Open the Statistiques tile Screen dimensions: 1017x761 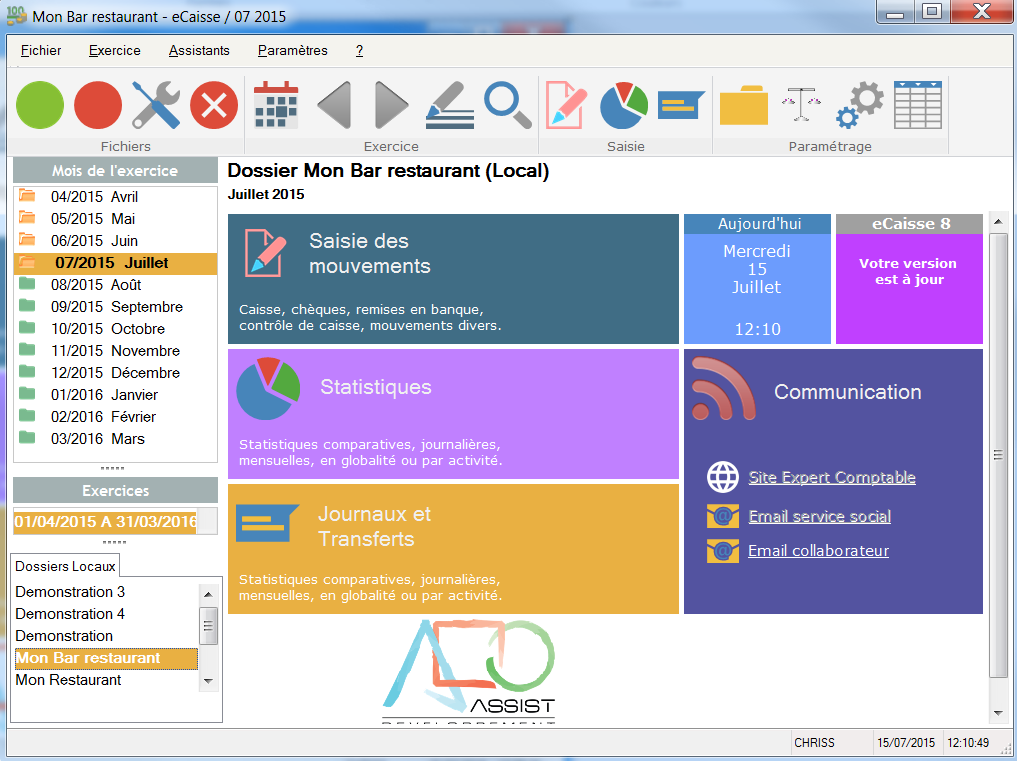(453, 414)
